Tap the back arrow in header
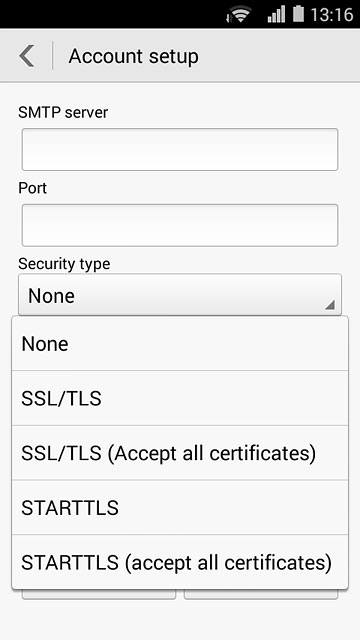The width and height of the screenshot is (360, 640). pyautogui.click(x=27, y=56)
